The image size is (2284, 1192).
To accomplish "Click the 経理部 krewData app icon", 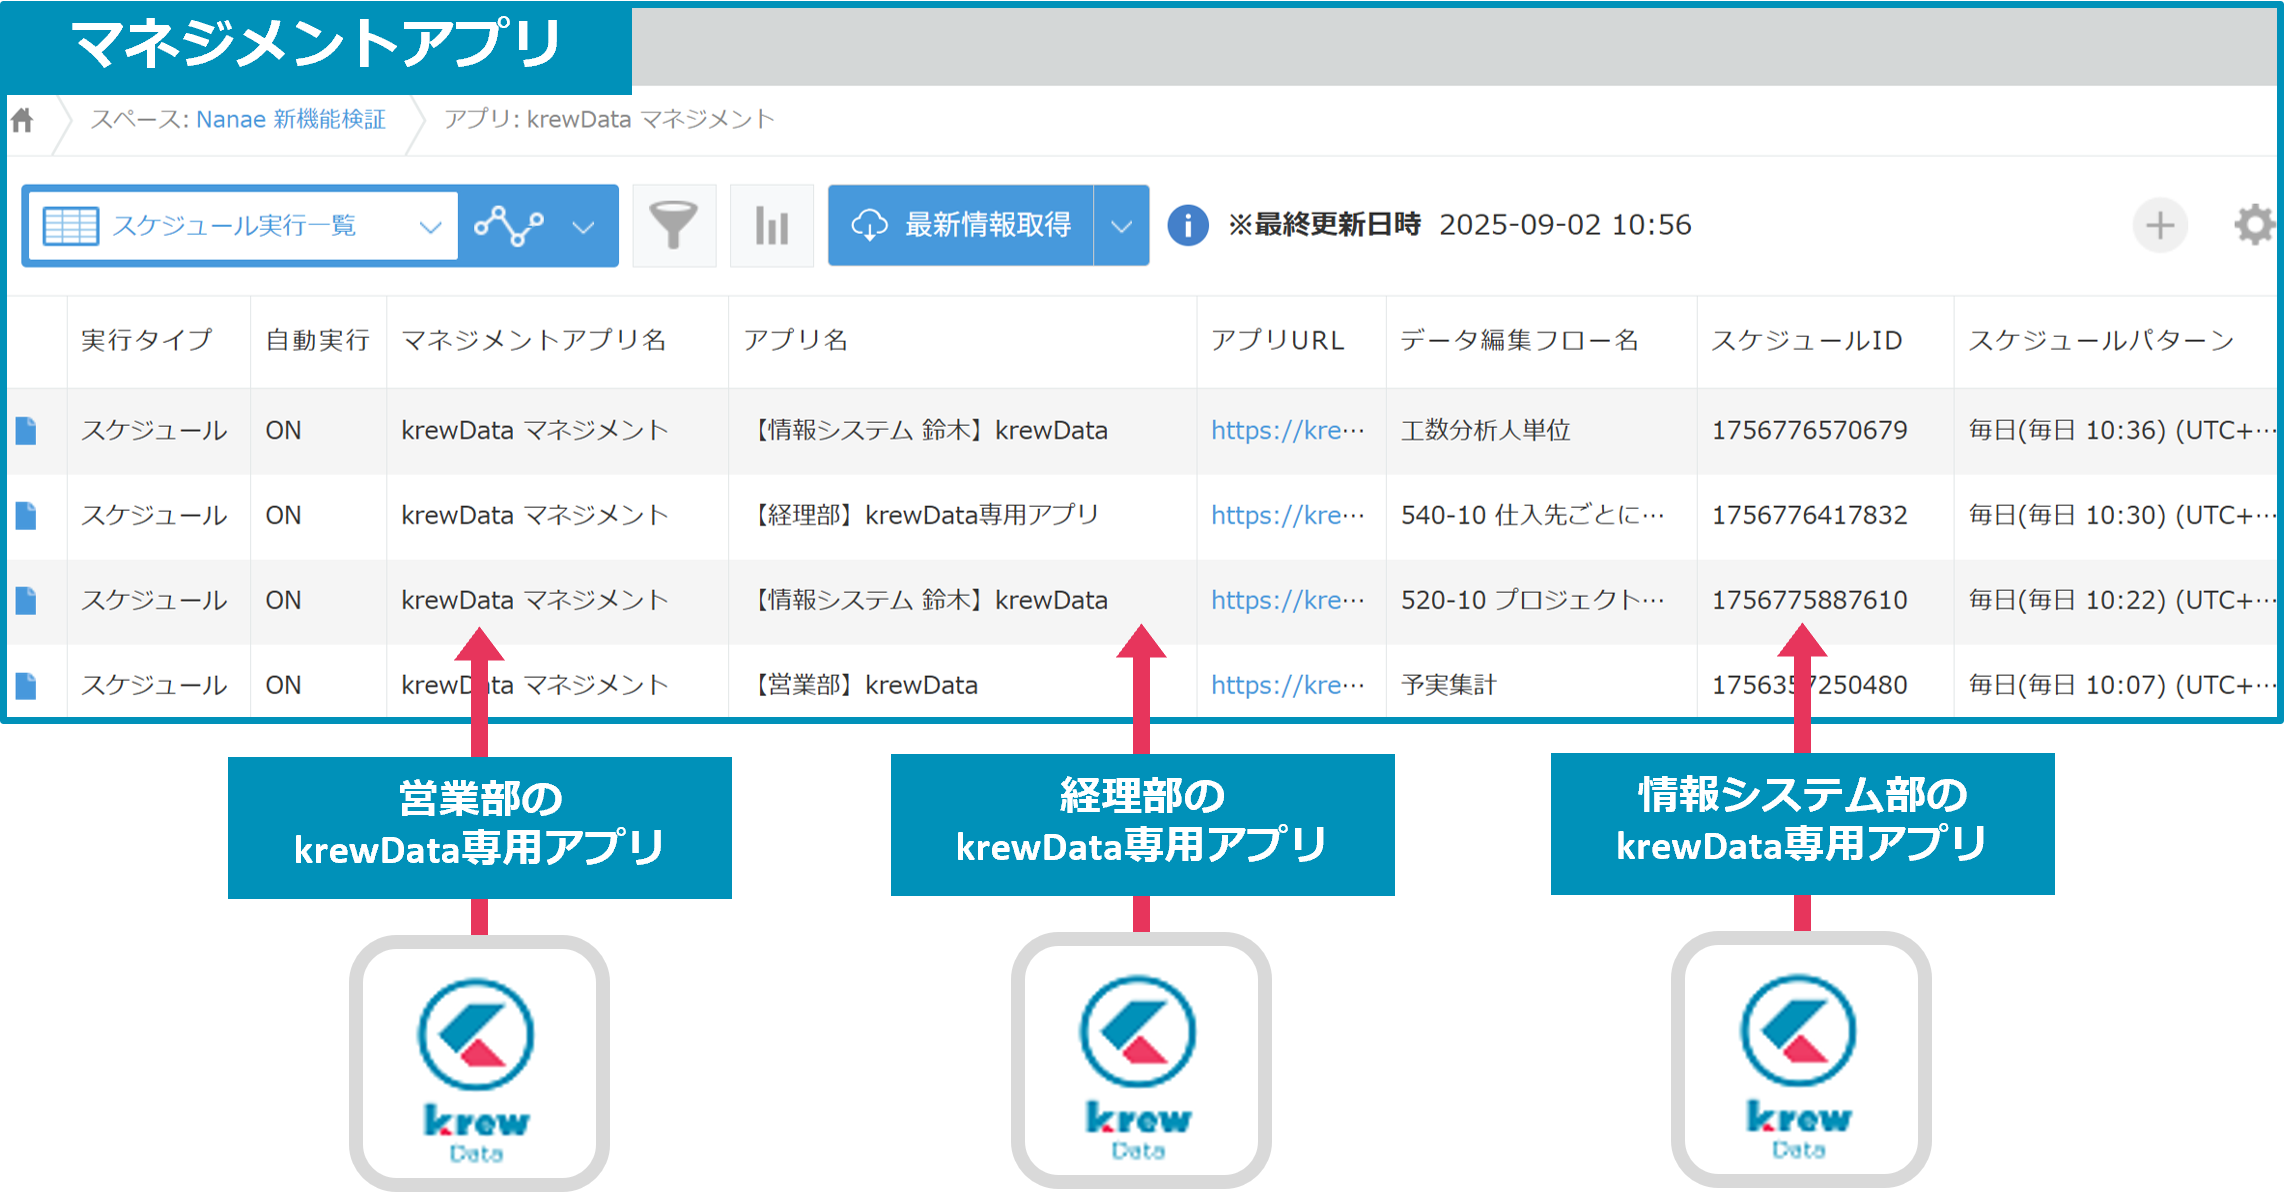I will coord(1141,1060).
